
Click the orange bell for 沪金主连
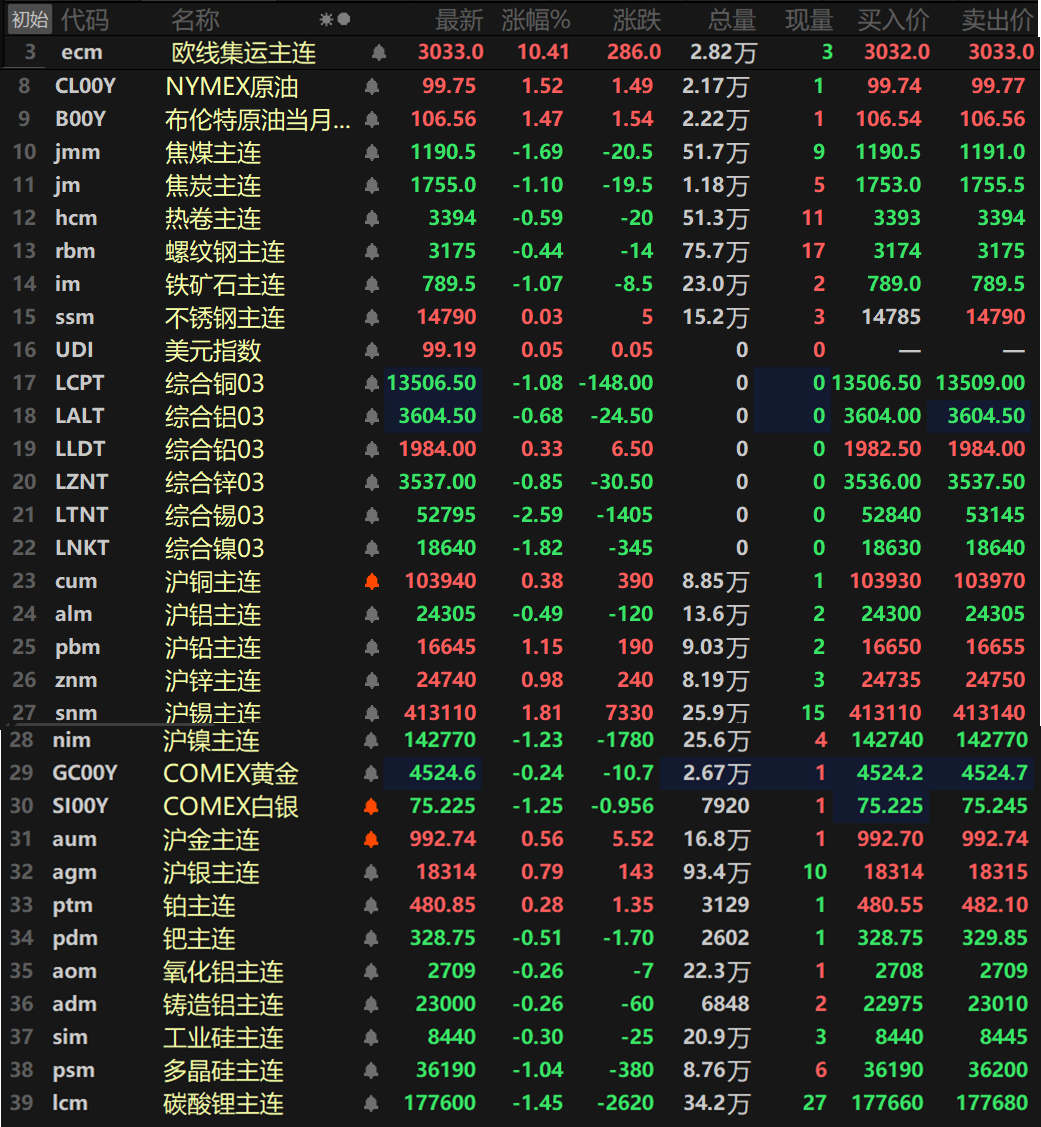[x=371, y=840]
